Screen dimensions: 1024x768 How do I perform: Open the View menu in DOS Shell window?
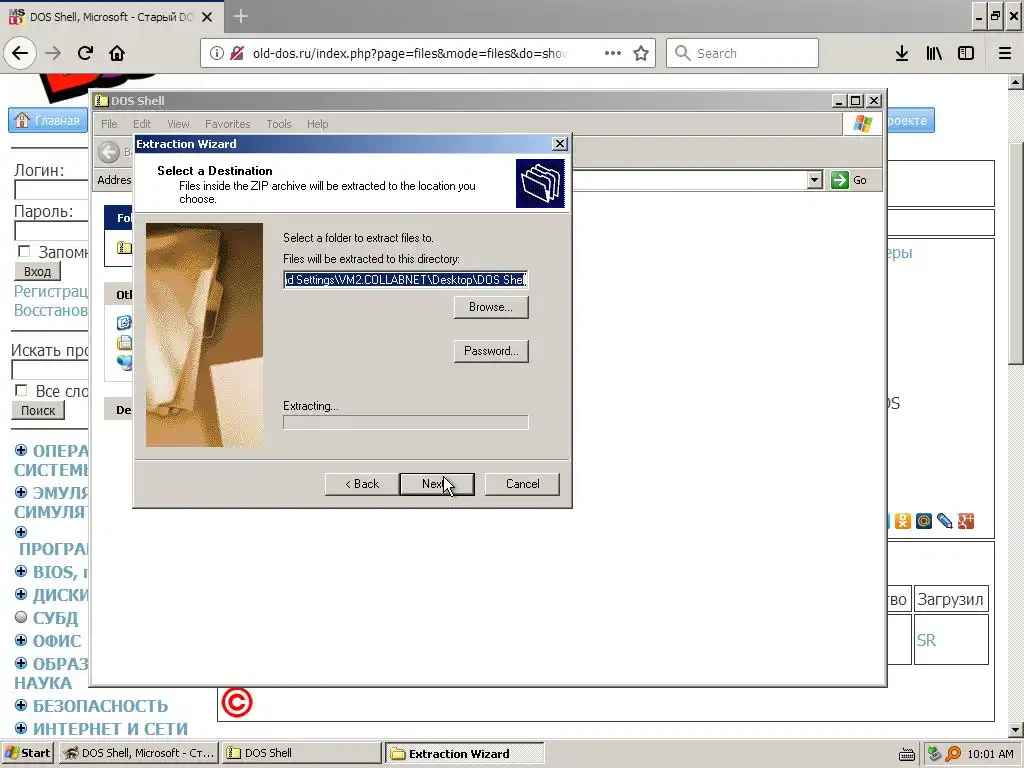click(x=178, y=123)
